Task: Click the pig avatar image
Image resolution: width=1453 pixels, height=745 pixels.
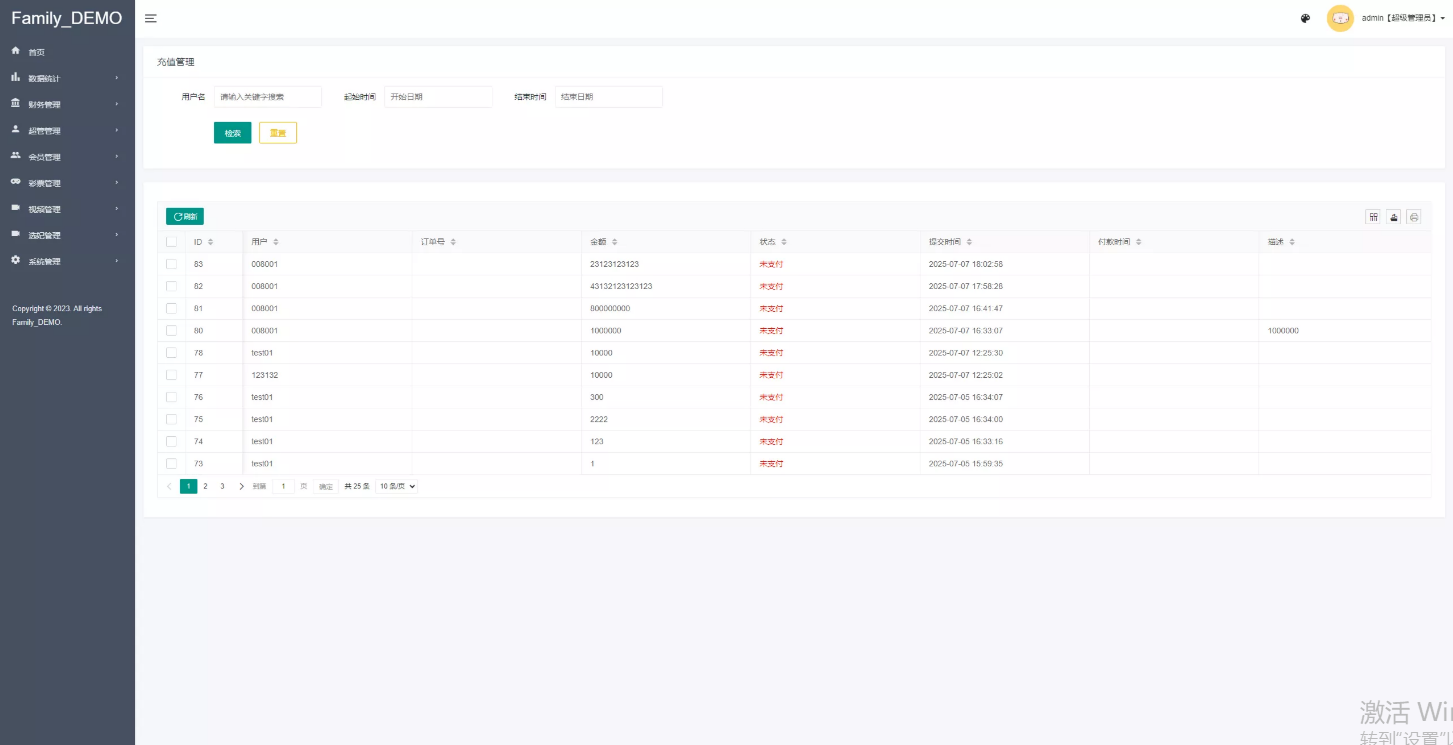Action: [1339, 18]
